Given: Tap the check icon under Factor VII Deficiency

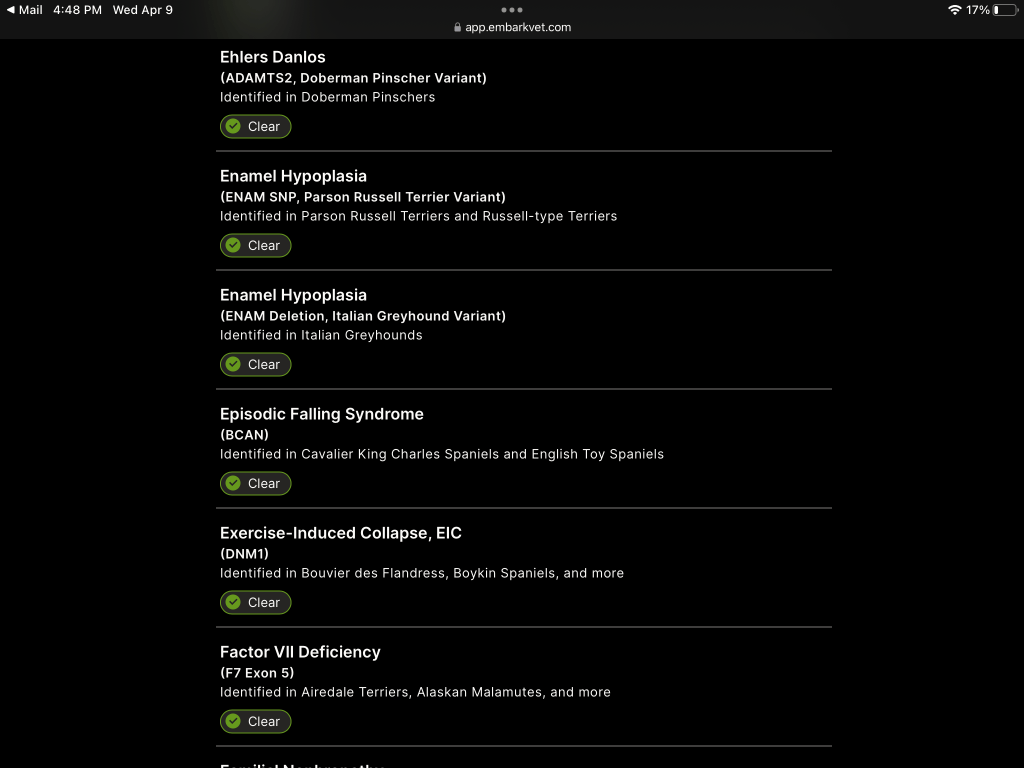Looking at the screenshot, I should click(233, 722).
